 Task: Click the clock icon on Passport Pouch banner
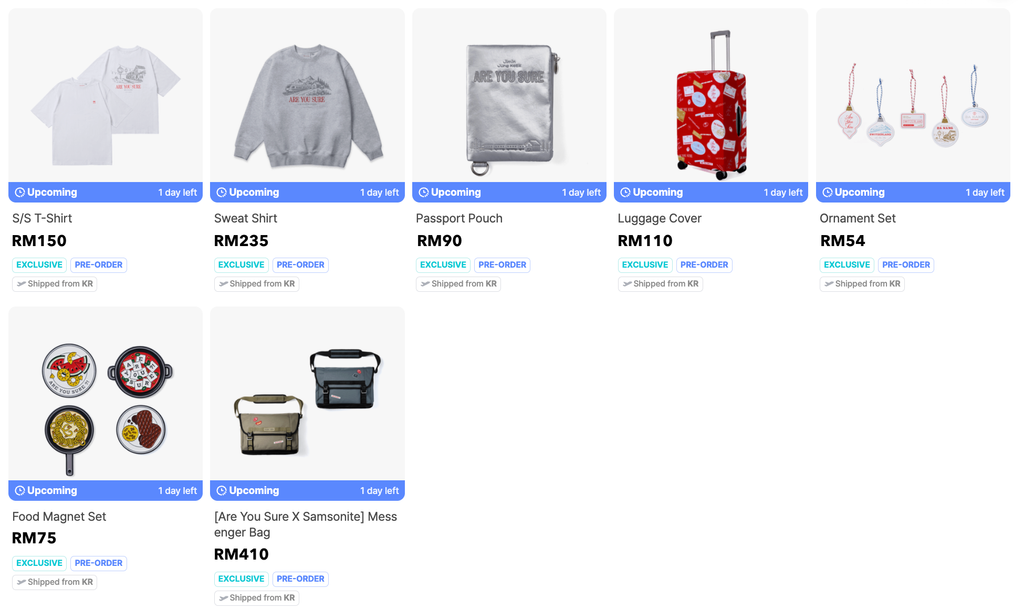(x=423, y=193)
